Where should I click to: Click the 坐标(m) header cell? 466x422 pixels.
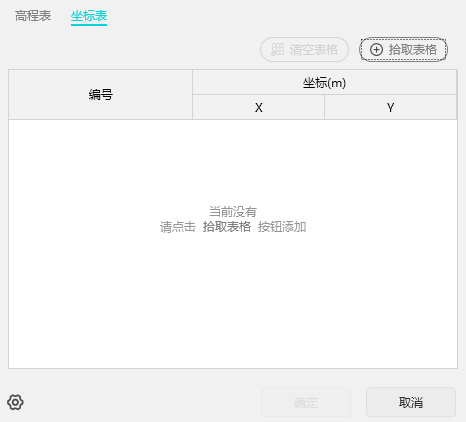pos(324,82)
